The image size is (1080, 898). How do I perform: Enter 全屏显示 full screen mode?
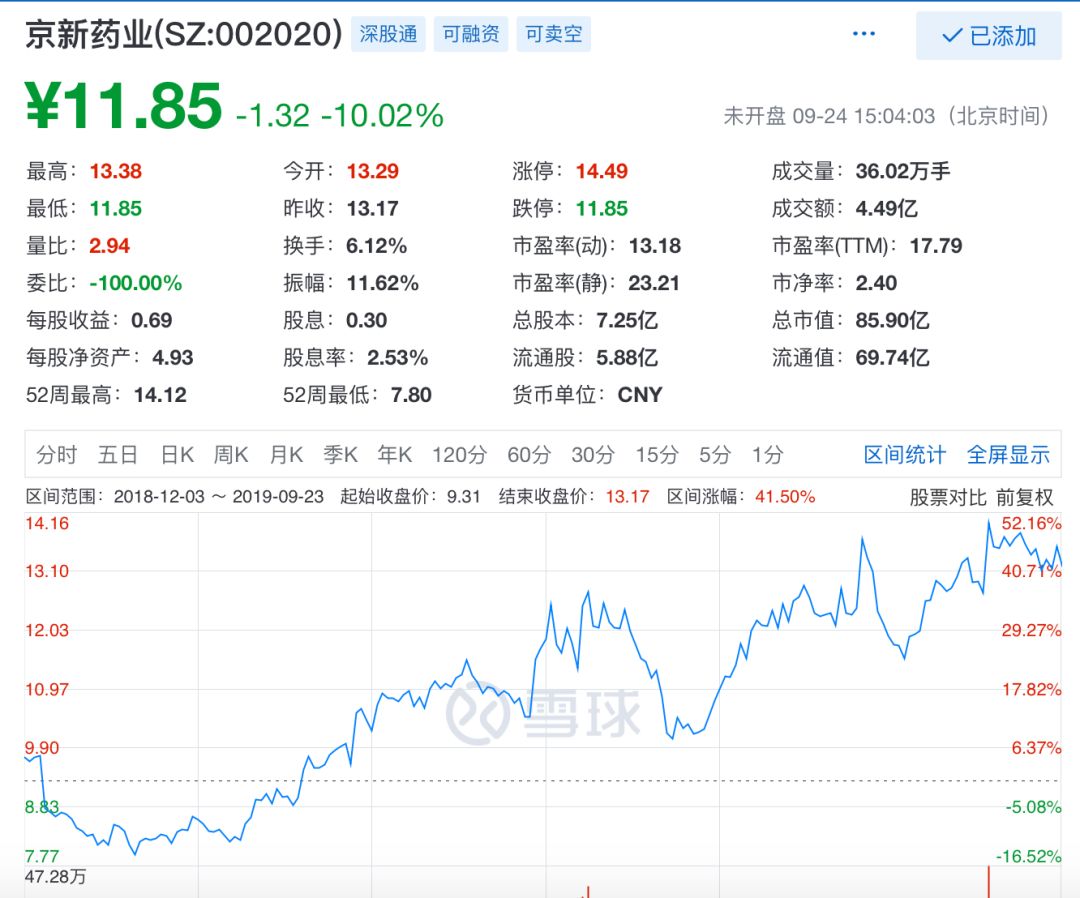tap(1010, 454)
